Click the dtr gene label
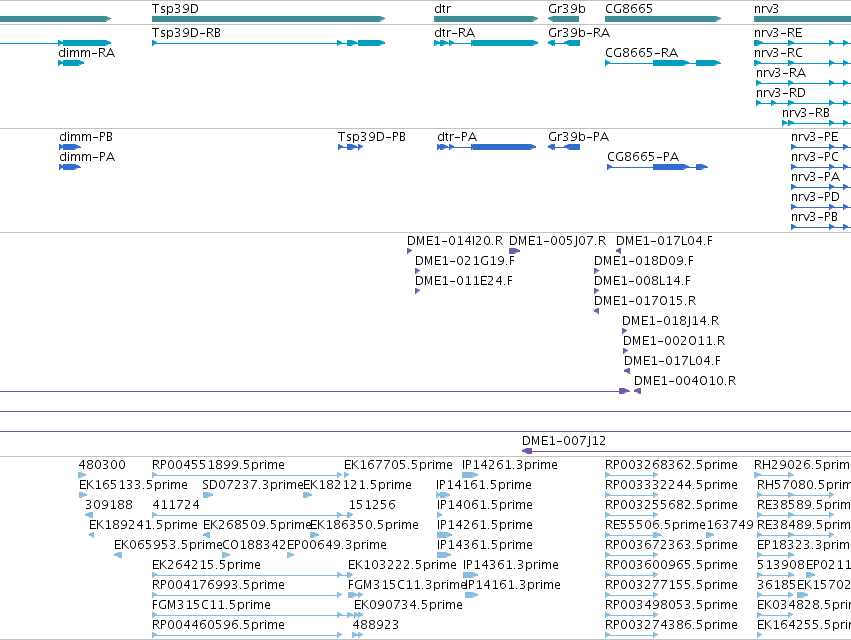Screen dimensions: 851x640 442,9
